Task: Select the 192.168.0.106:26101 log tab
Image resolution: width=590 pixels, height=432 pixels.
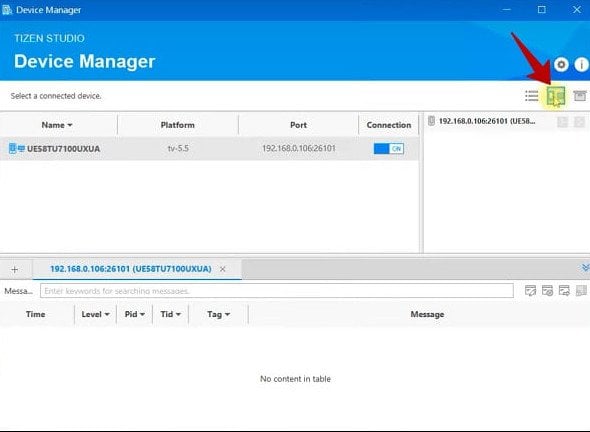Action: click(x=131, y=269)
